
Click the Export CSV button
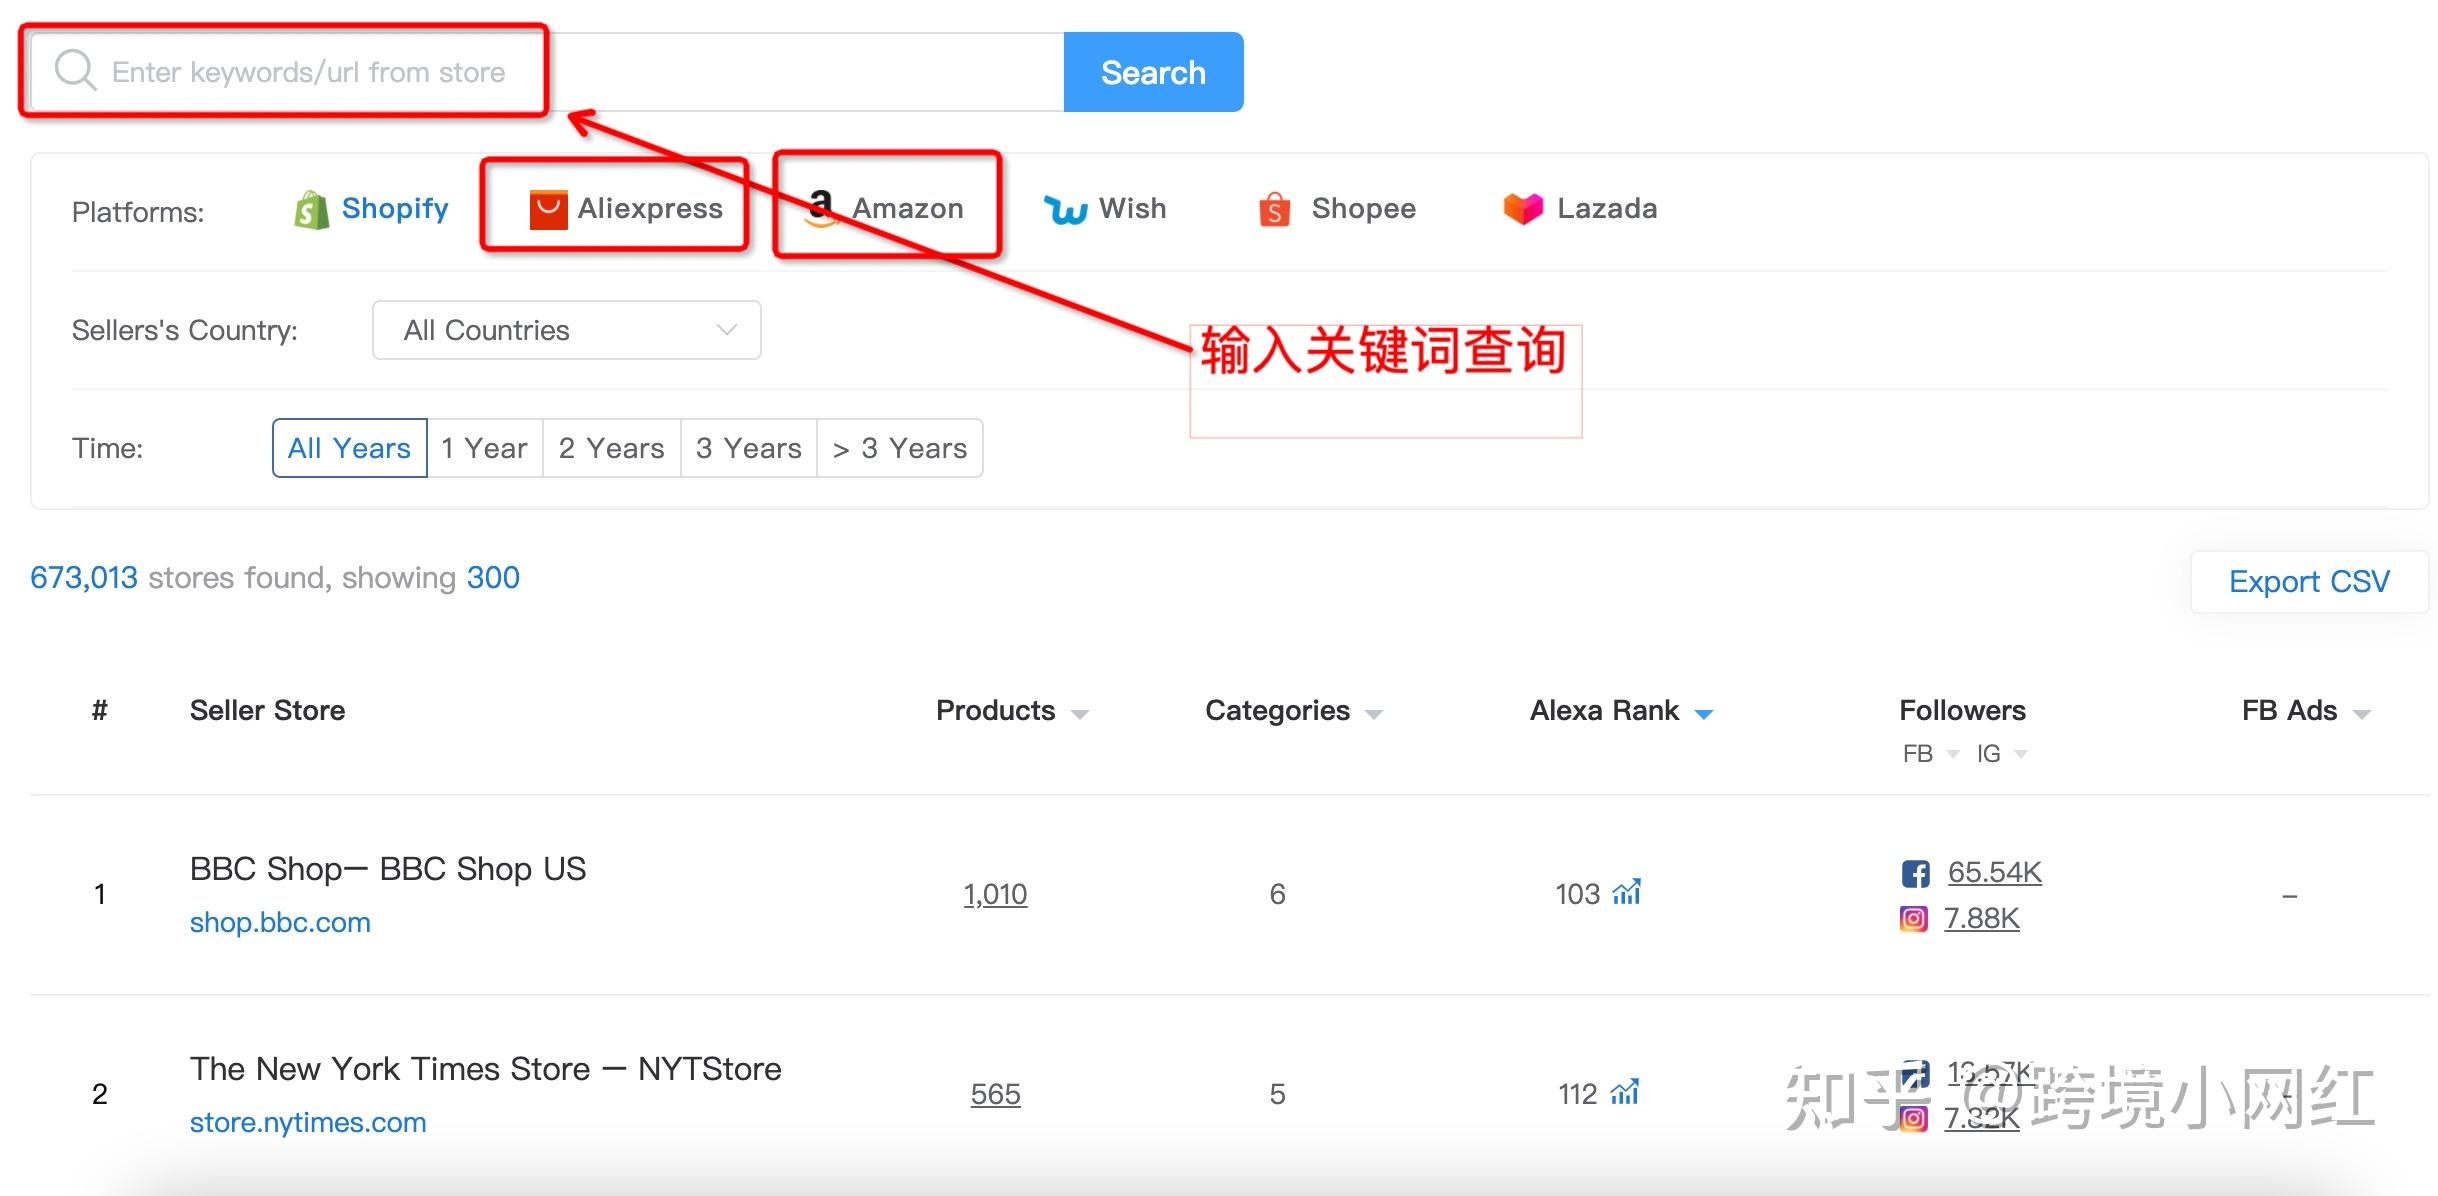tap(2309, 581)
